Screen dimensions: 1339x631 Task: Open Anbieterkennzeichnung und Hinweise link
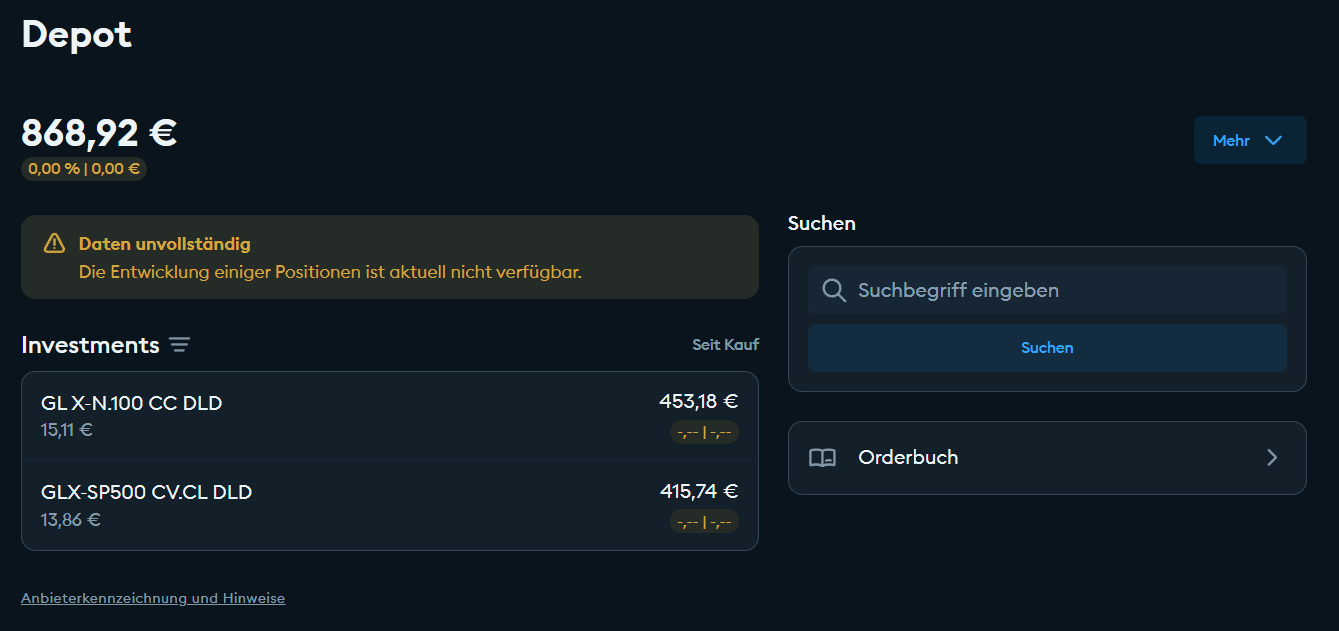click(153, 598)
